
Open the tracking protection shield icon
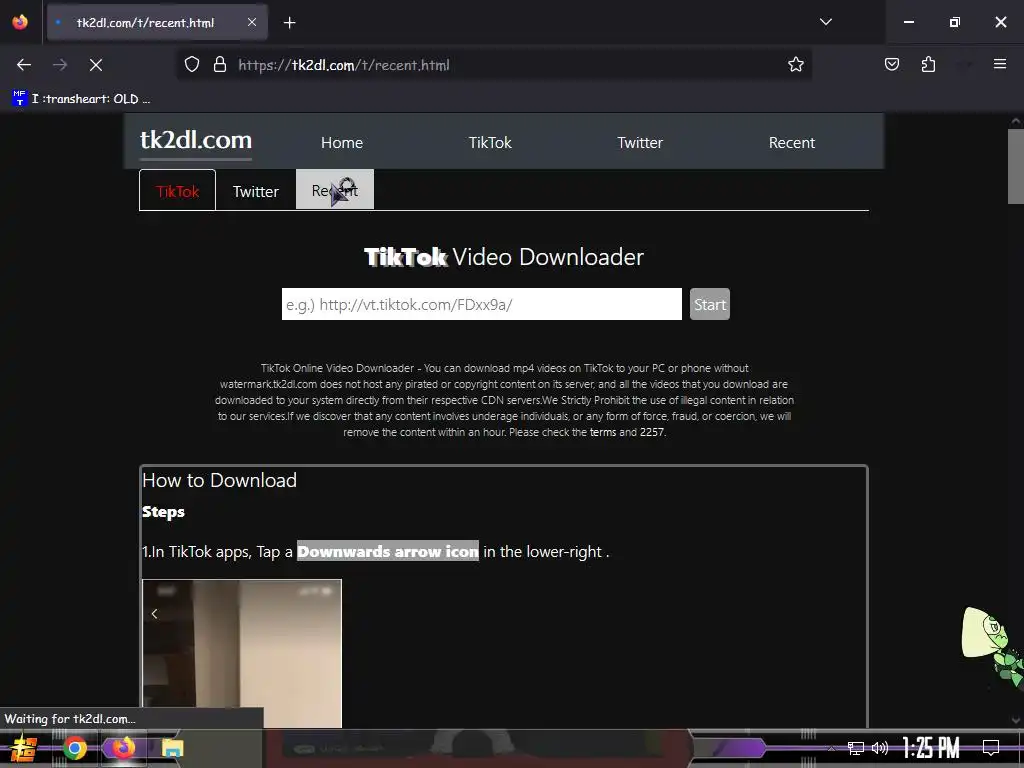coord(191,65)
